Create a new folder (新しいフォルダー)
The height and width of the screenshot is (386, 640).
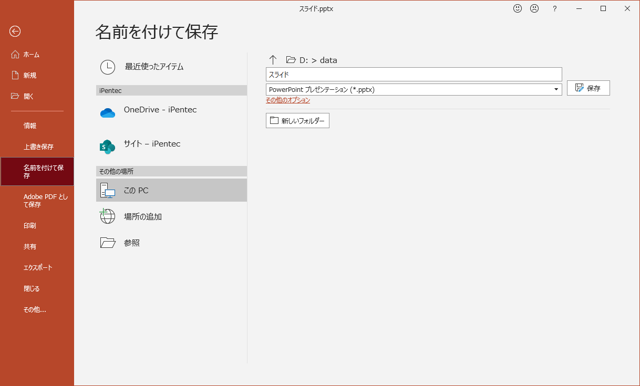[298, 121]
